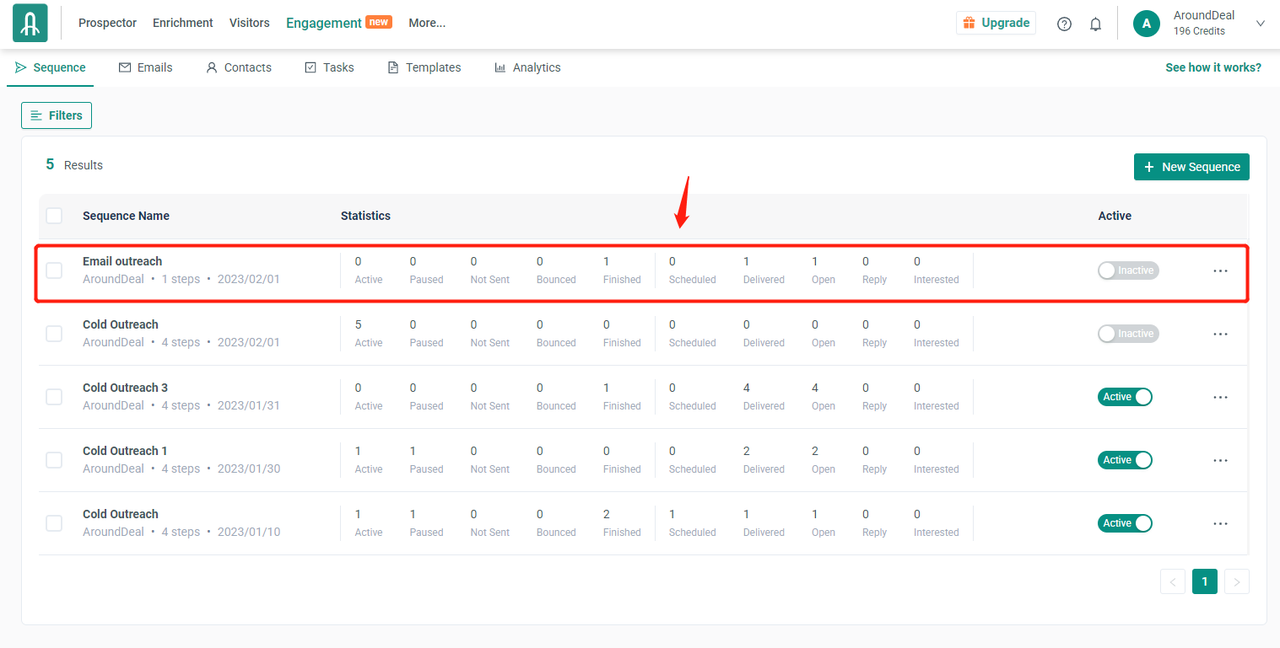Disable the Cold Outreach 3 active toggle
Viewport: 1280px width, 648px height.
[1125, 397]
